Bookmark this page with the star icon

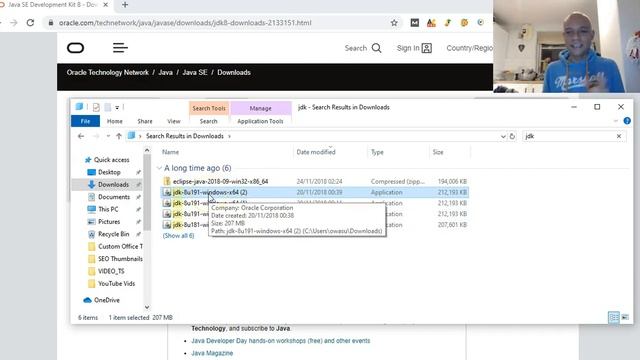coord(394,23)
